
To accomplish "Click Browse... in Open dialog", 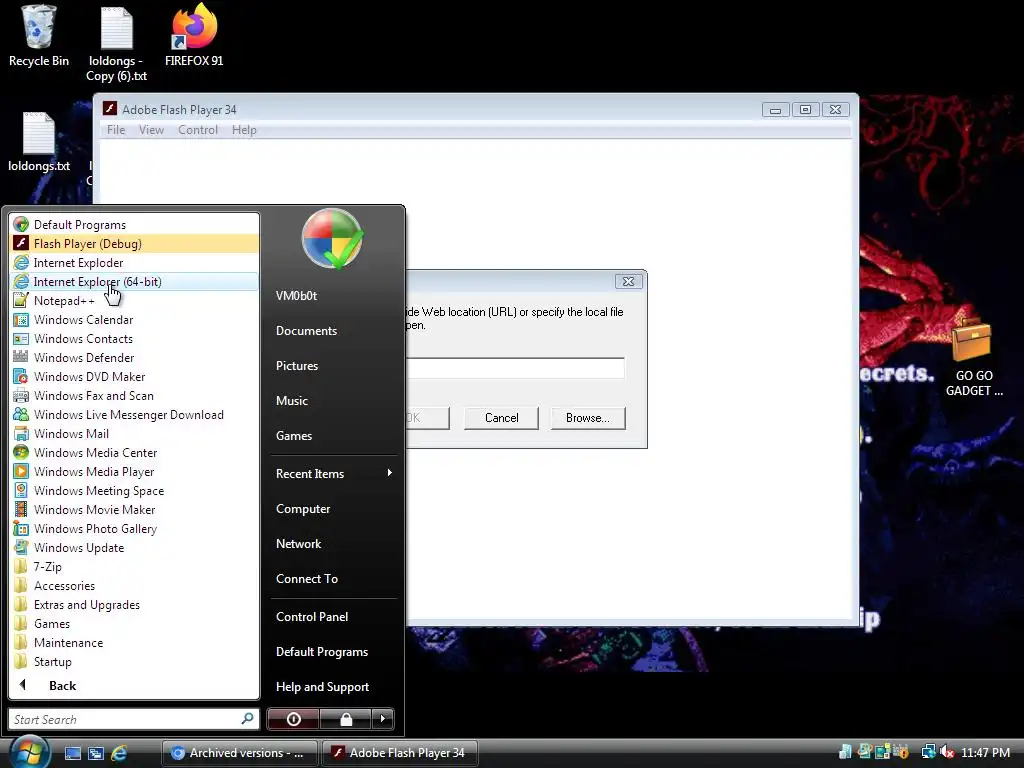I will pyautogui.click(x=588, y=418).
